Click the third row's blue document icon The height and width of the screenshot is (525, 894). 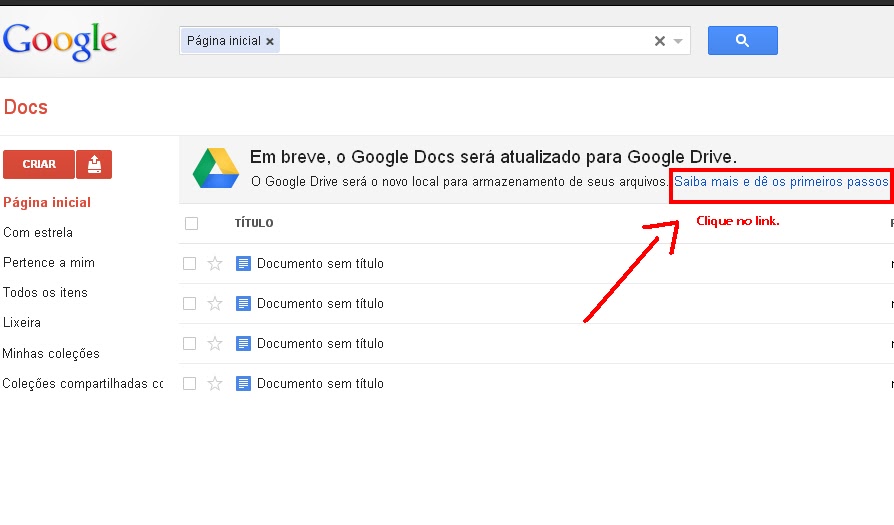click(x=243, y=343)
